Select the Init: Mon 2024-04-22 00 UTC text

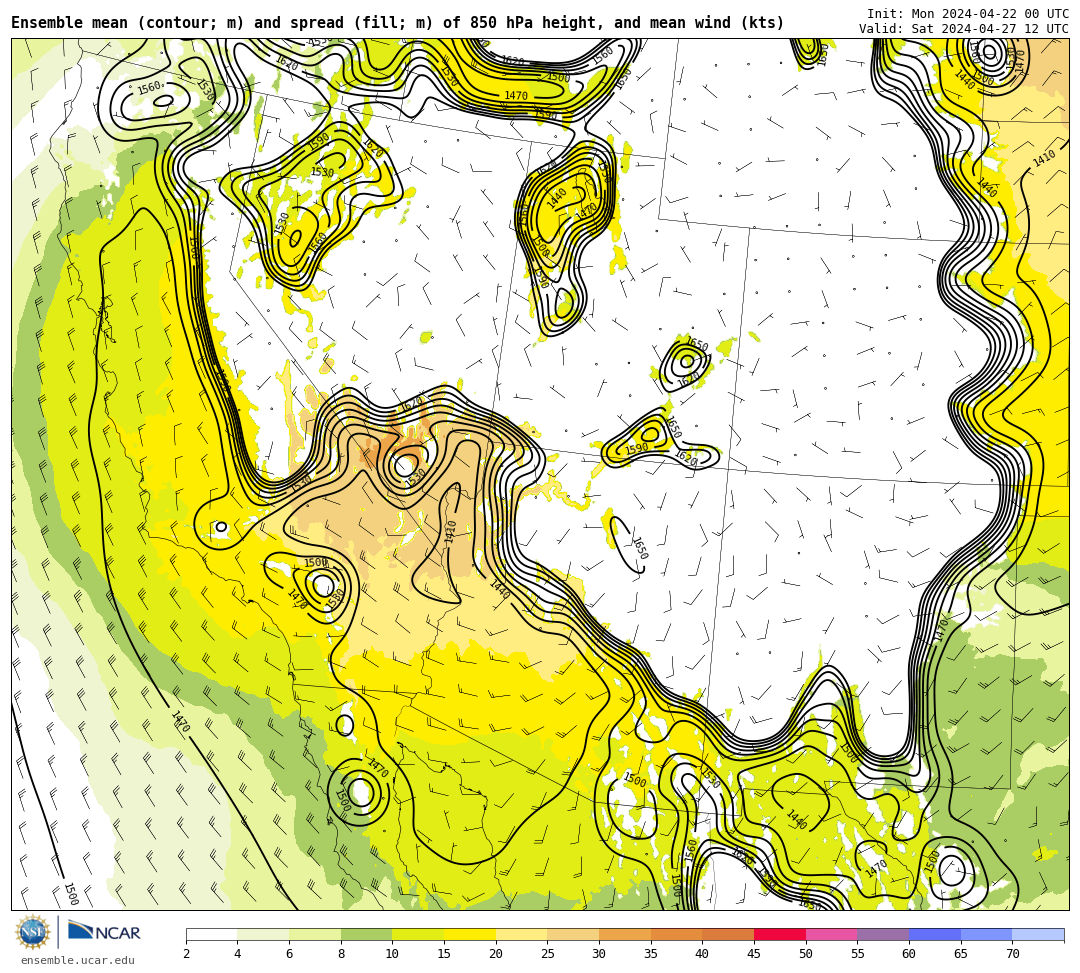click(968, 14)
